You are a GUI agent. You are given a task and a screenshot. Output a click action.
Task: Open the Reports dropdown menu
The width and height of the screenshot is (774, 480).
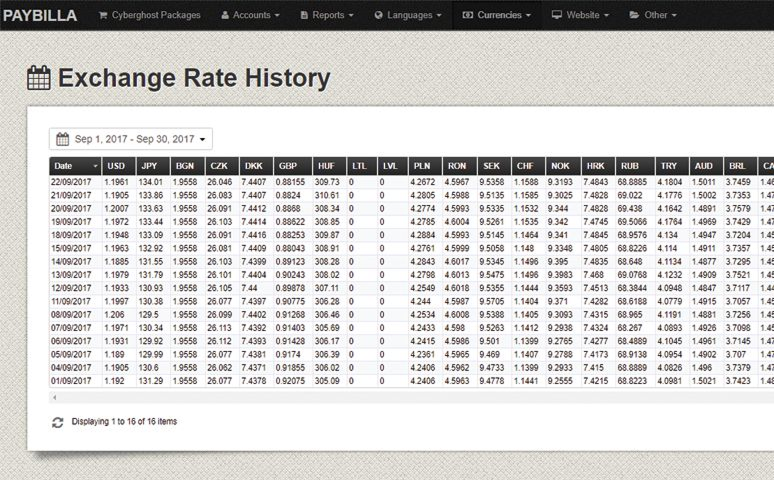(x=332, y=15)
